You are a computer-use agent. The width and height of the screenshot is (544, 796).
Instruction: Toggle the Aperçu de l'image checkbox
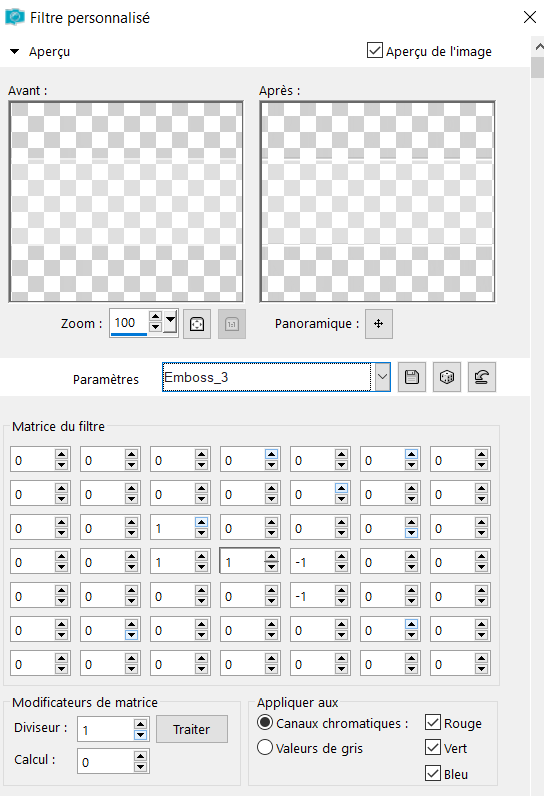tap(375, 50)
